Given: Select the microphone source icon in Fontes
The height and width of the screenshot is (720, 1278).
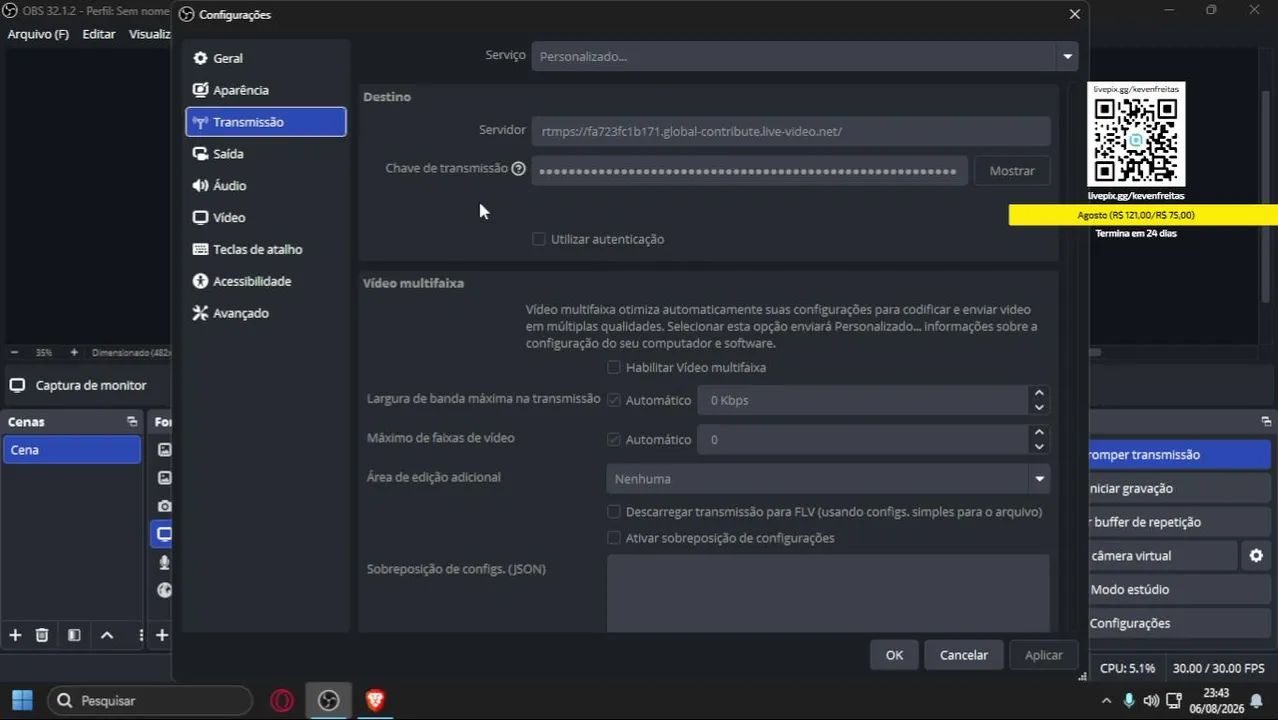Looking at the screenshot, I should coord(165,563).
